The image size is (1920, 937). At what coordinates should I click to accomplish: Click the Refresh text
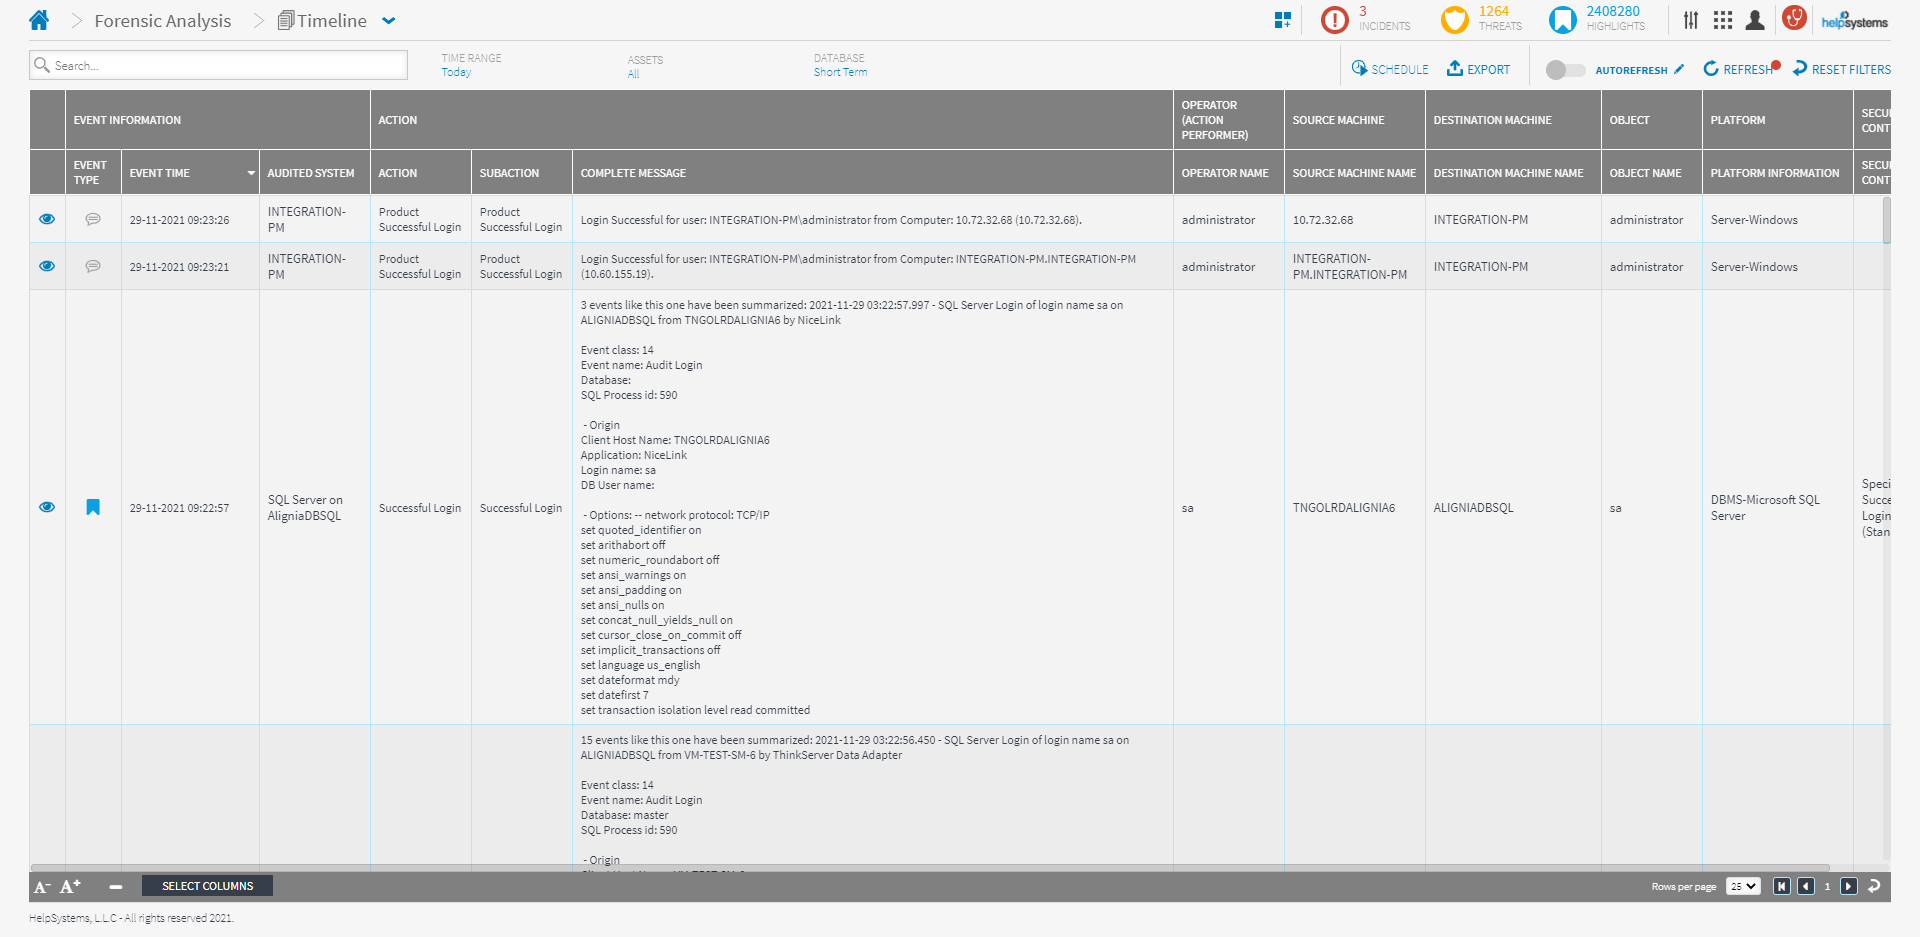point(1747,70)
